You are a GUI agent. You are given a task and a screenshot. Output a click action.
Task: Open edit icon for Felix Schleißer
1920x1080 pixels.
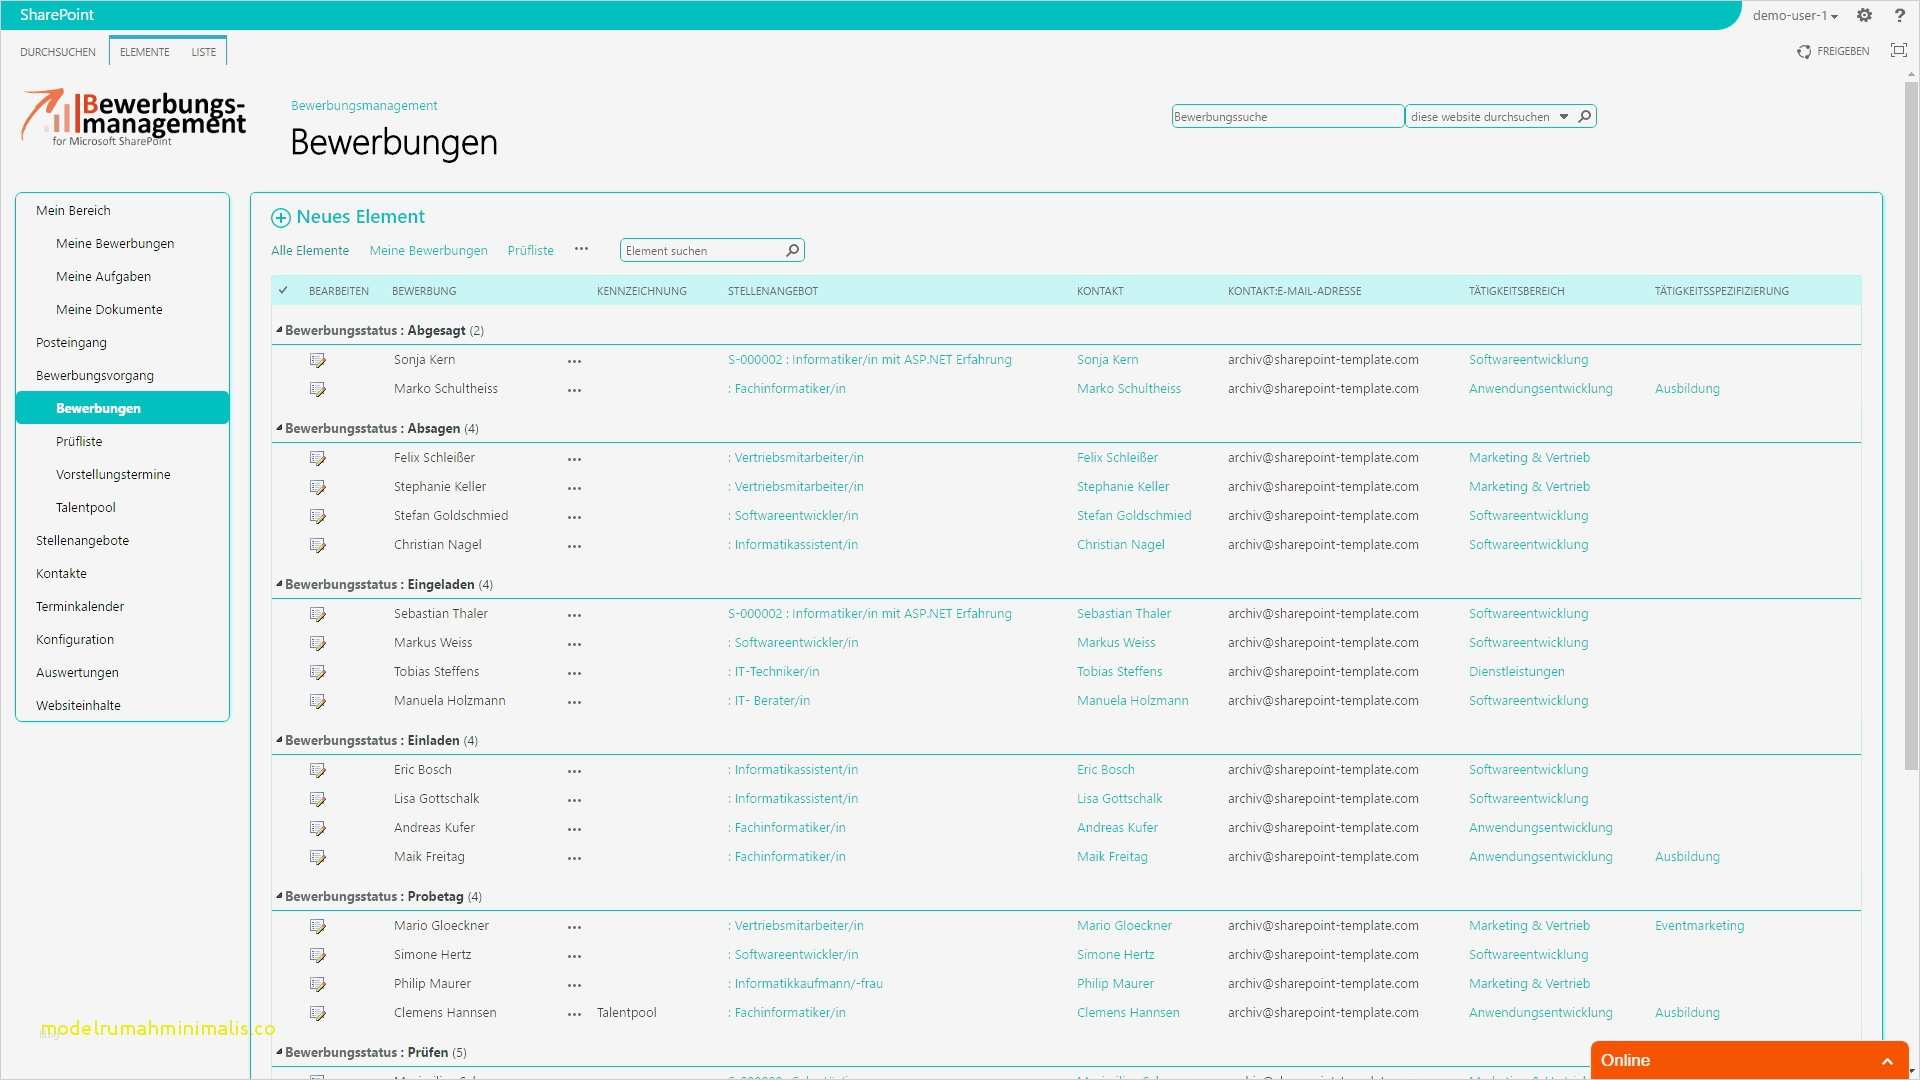[x=317, y=458]
